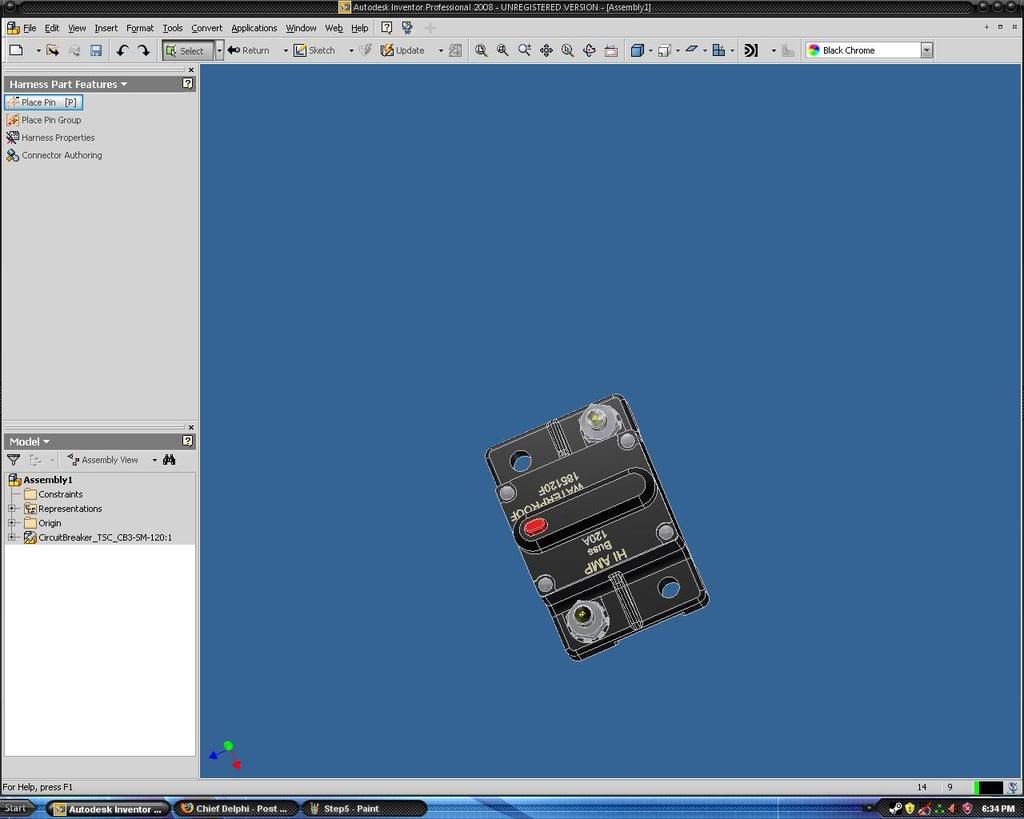
Task: Open the Shaded Display mode dropdown arrow
Action: (x=650, y=50)
